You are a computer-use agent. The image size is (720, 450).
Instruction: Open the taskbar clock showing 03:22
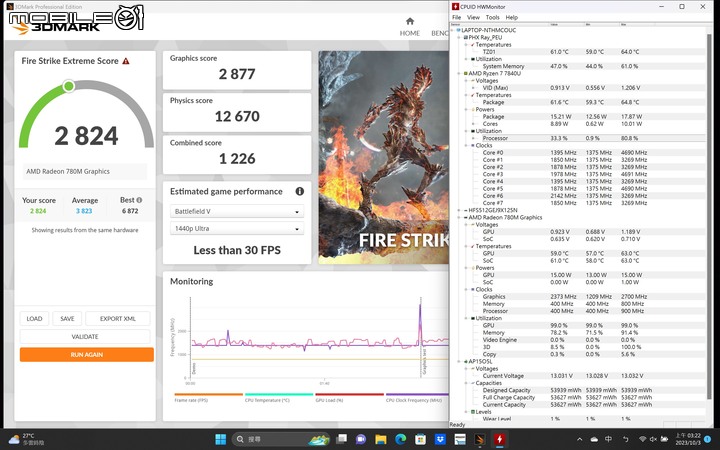pyautogui.click(x=688, y=439)
